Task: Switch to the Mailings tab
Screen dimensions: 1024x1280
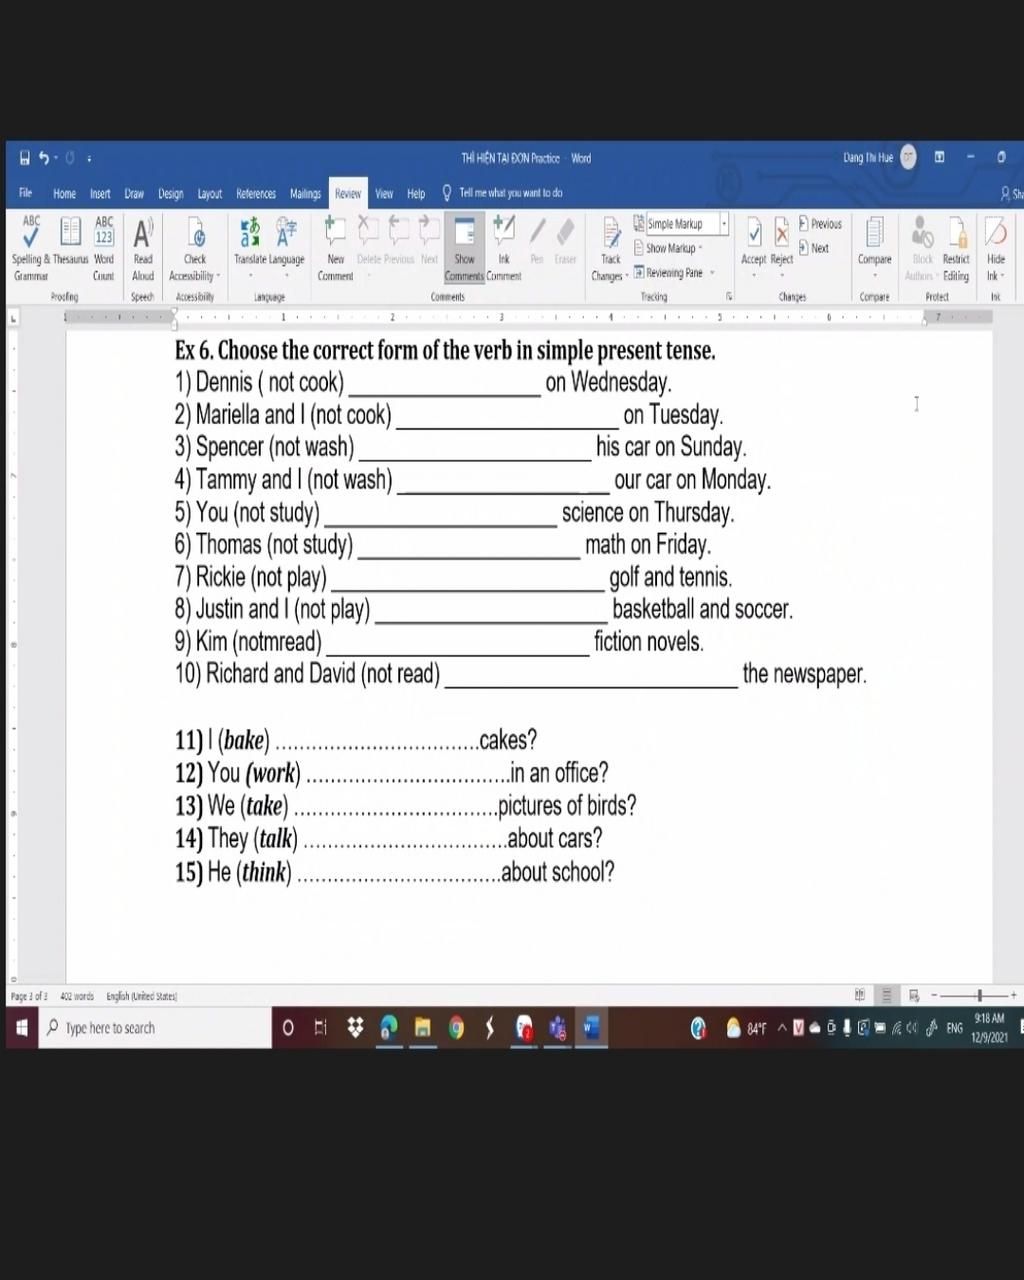Action: point(305,193)
